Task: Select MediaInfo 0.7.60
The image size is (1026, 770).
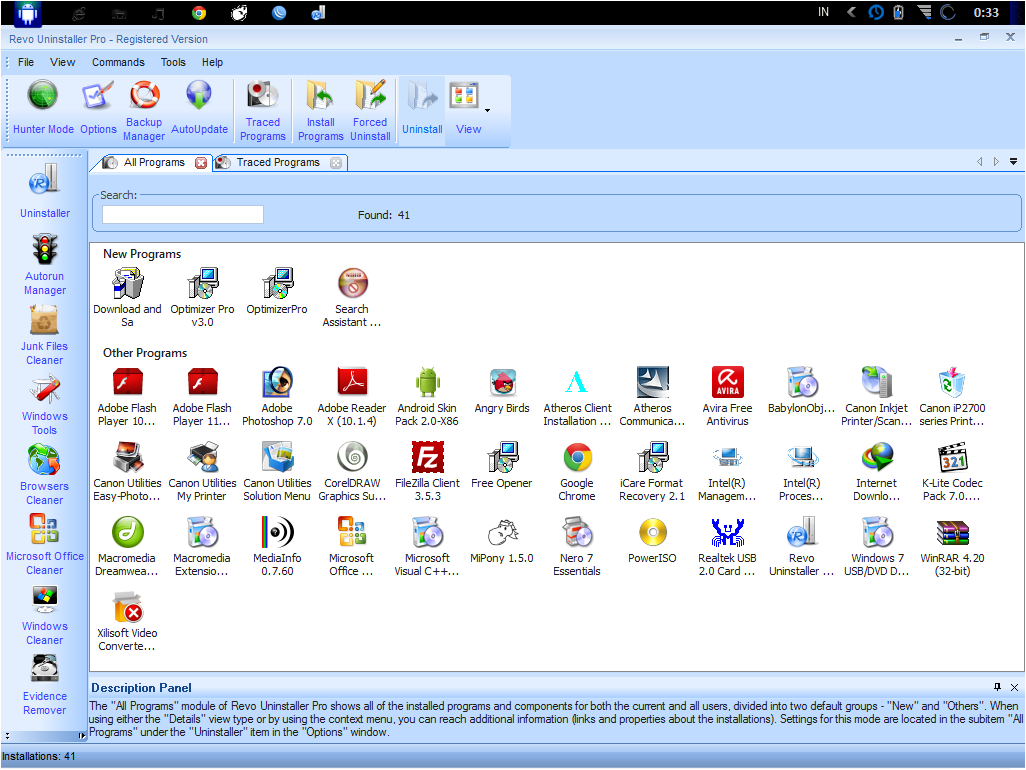Action: click(277, 547)
